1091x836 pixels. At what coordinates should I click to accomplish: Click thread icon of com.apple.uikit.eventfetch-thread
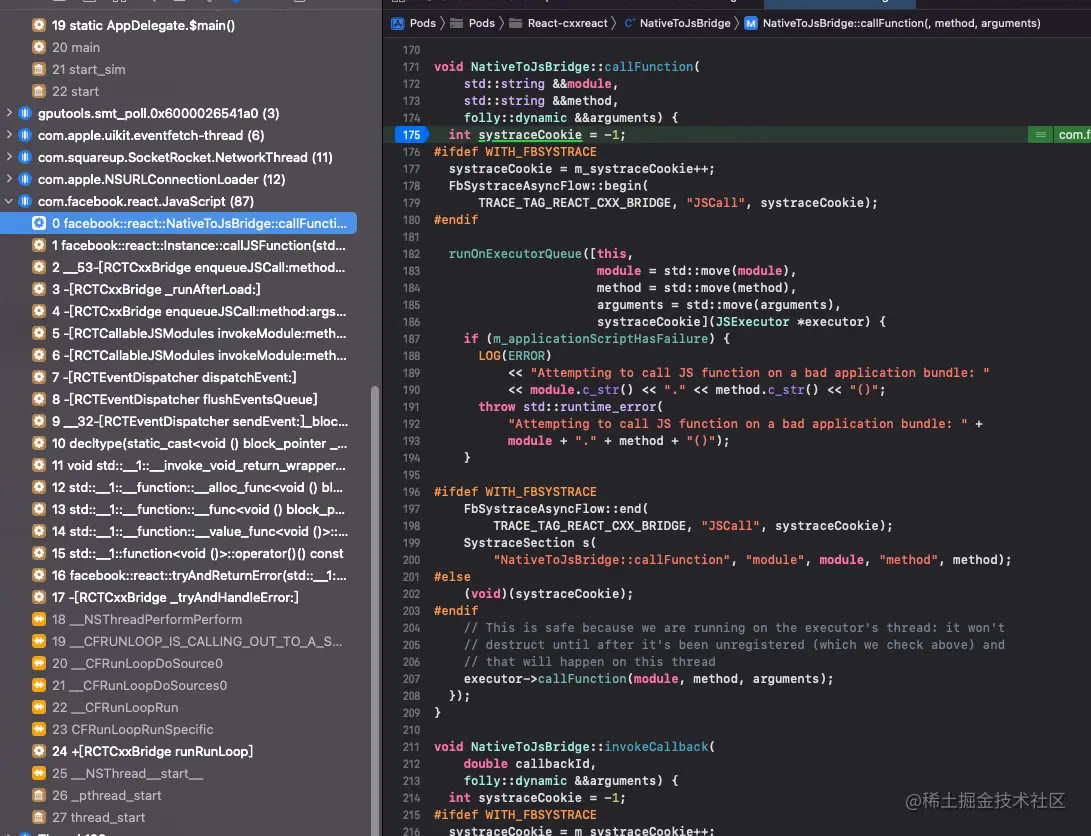click(x=25, y=135)
